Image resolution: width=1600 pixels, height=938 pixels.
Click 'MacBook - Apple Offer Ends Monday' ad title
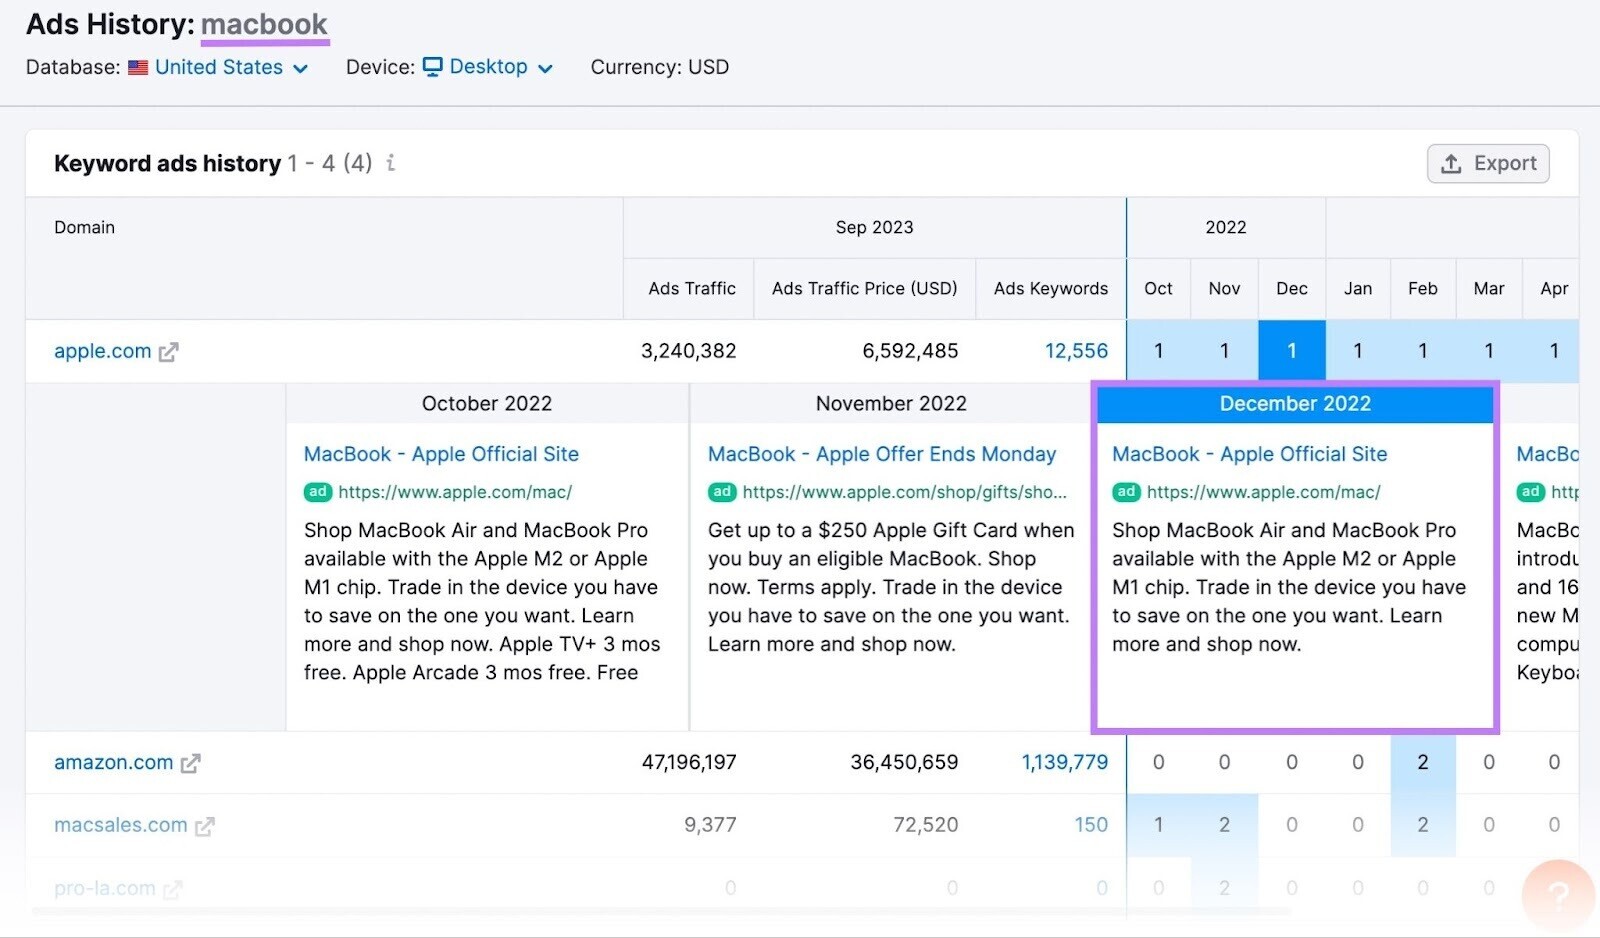coord(881,454)
